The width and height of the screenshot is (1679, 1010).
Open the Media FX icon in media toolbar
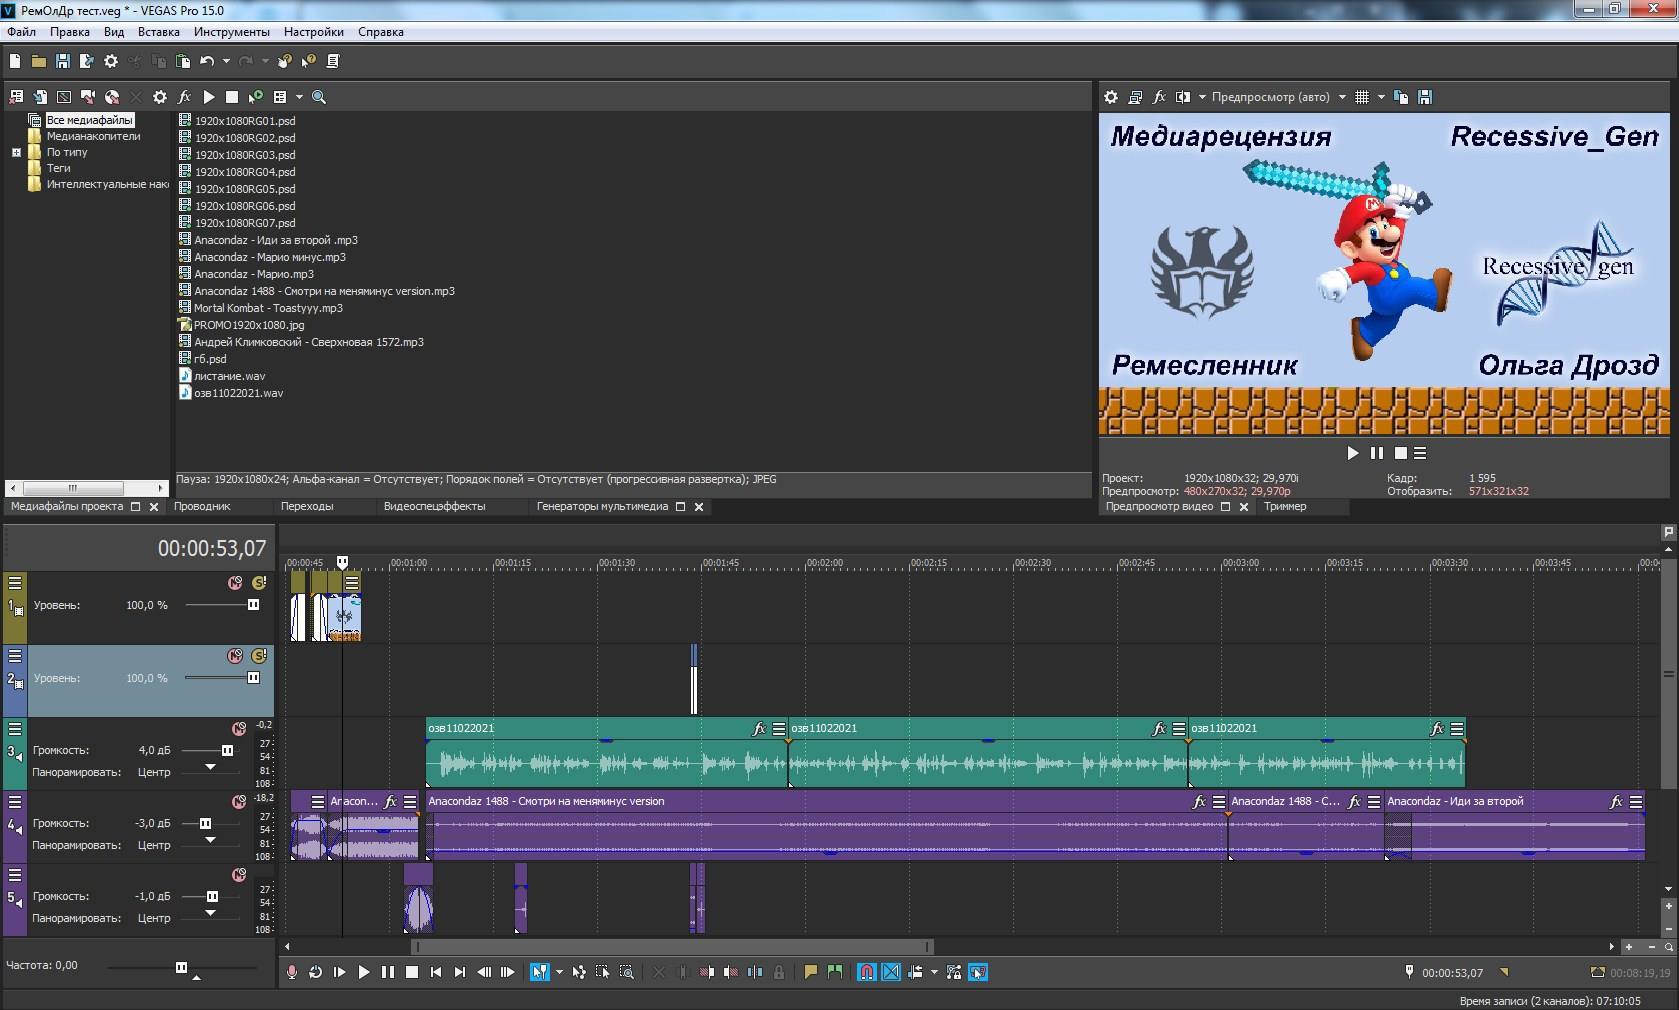(184, 97)
